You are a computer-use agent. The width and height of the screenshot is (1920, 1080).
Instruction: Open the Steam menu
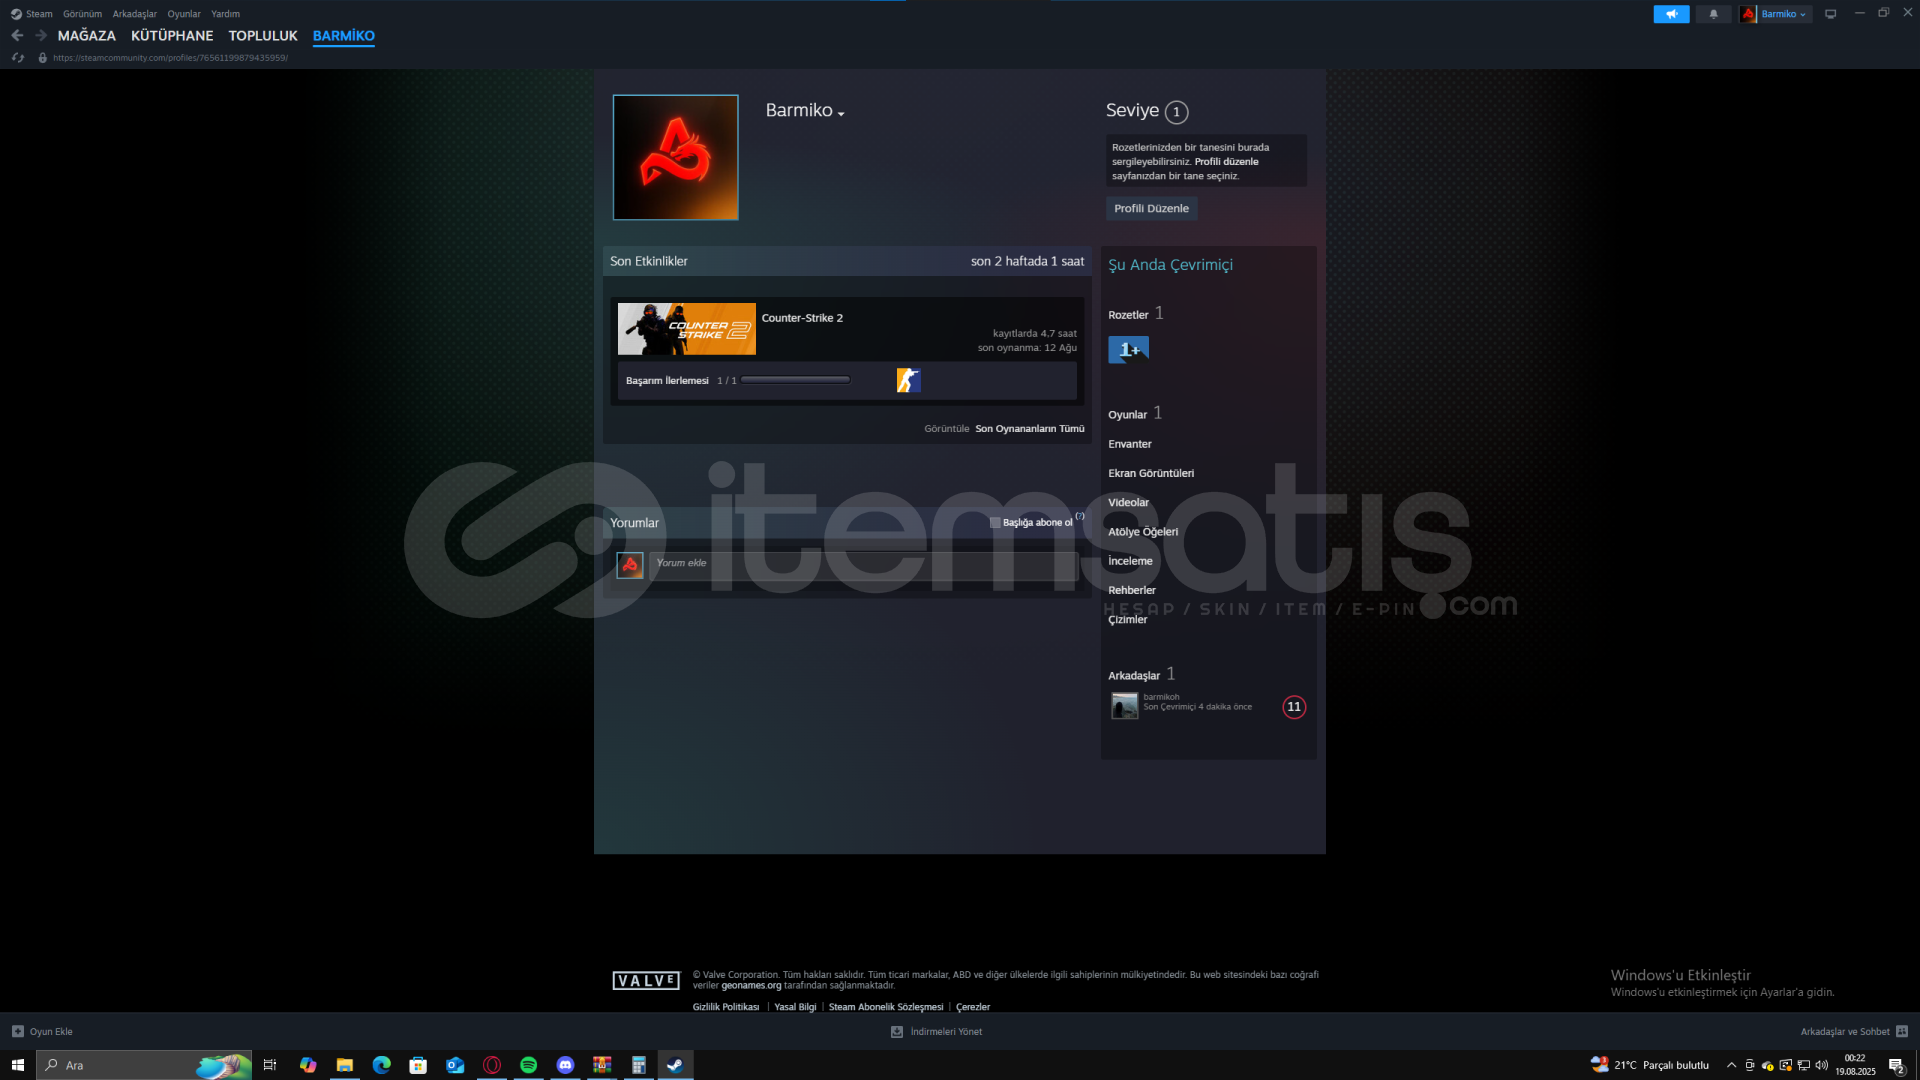[39, 14]
